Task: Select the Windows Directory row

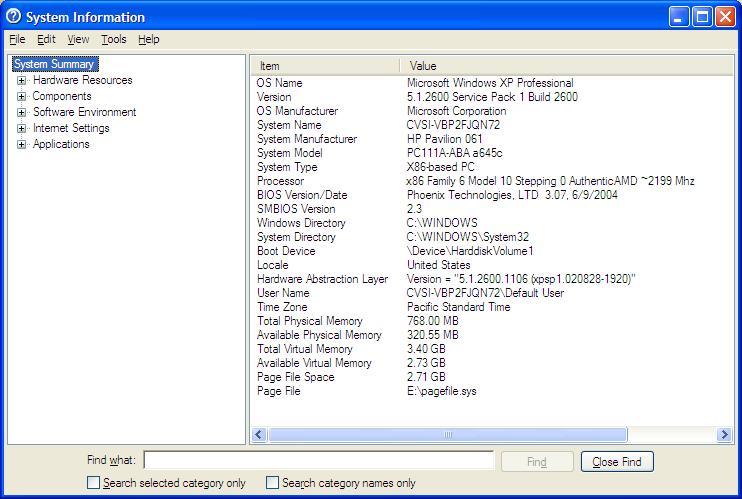Action: (491, 223)
